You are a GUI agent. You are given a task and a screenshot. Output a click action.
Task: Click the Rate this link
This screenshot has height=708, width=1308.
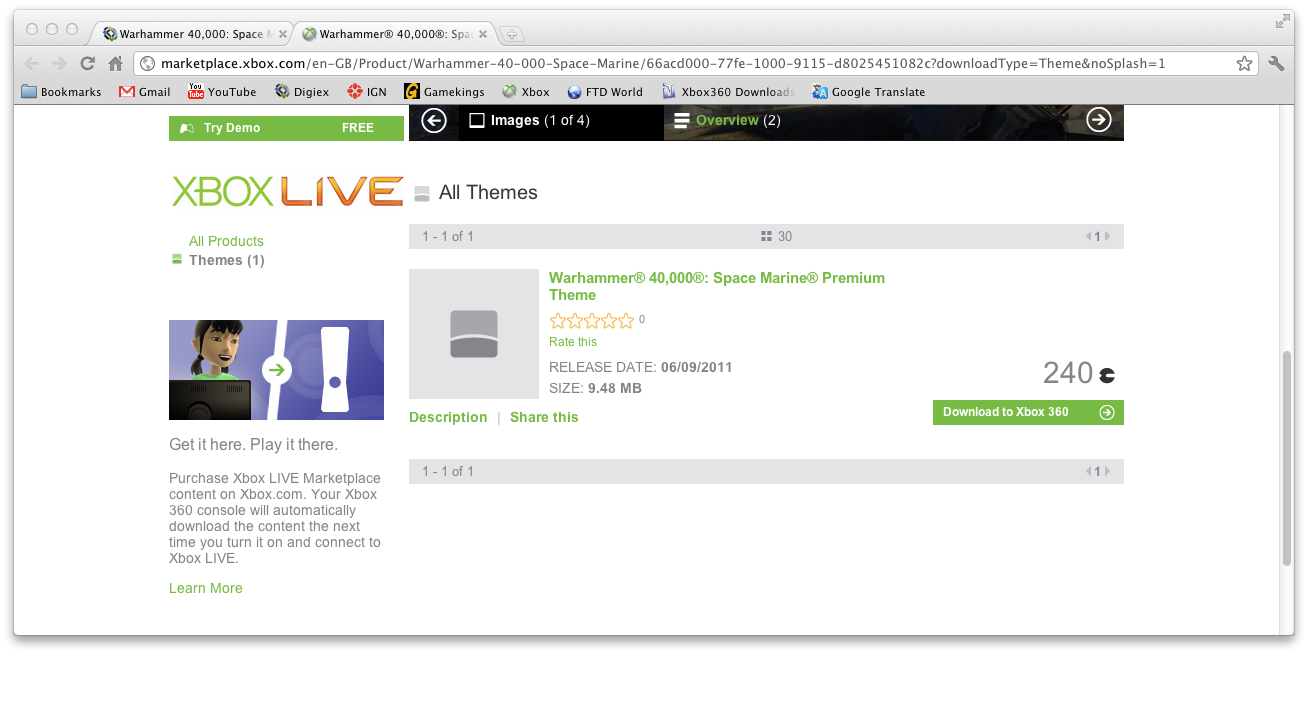coord(573,342)
